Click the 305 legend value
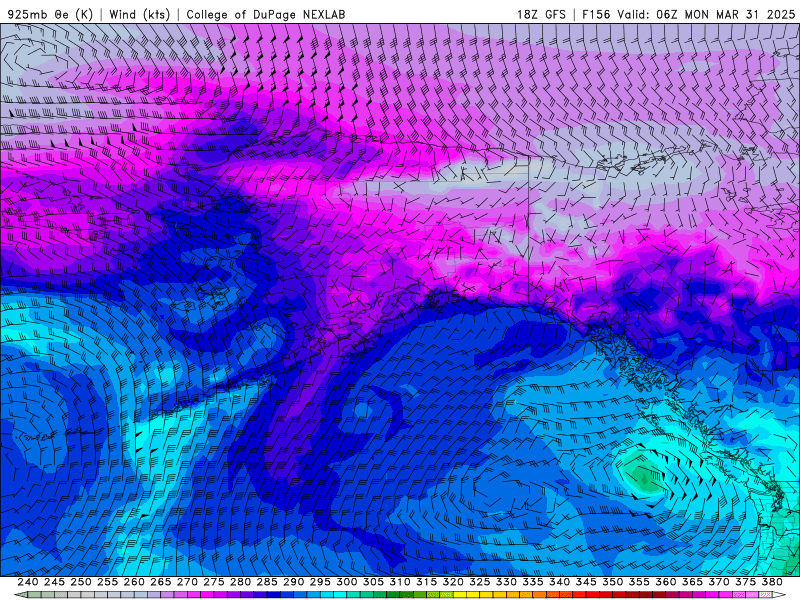 coord(373,582)
